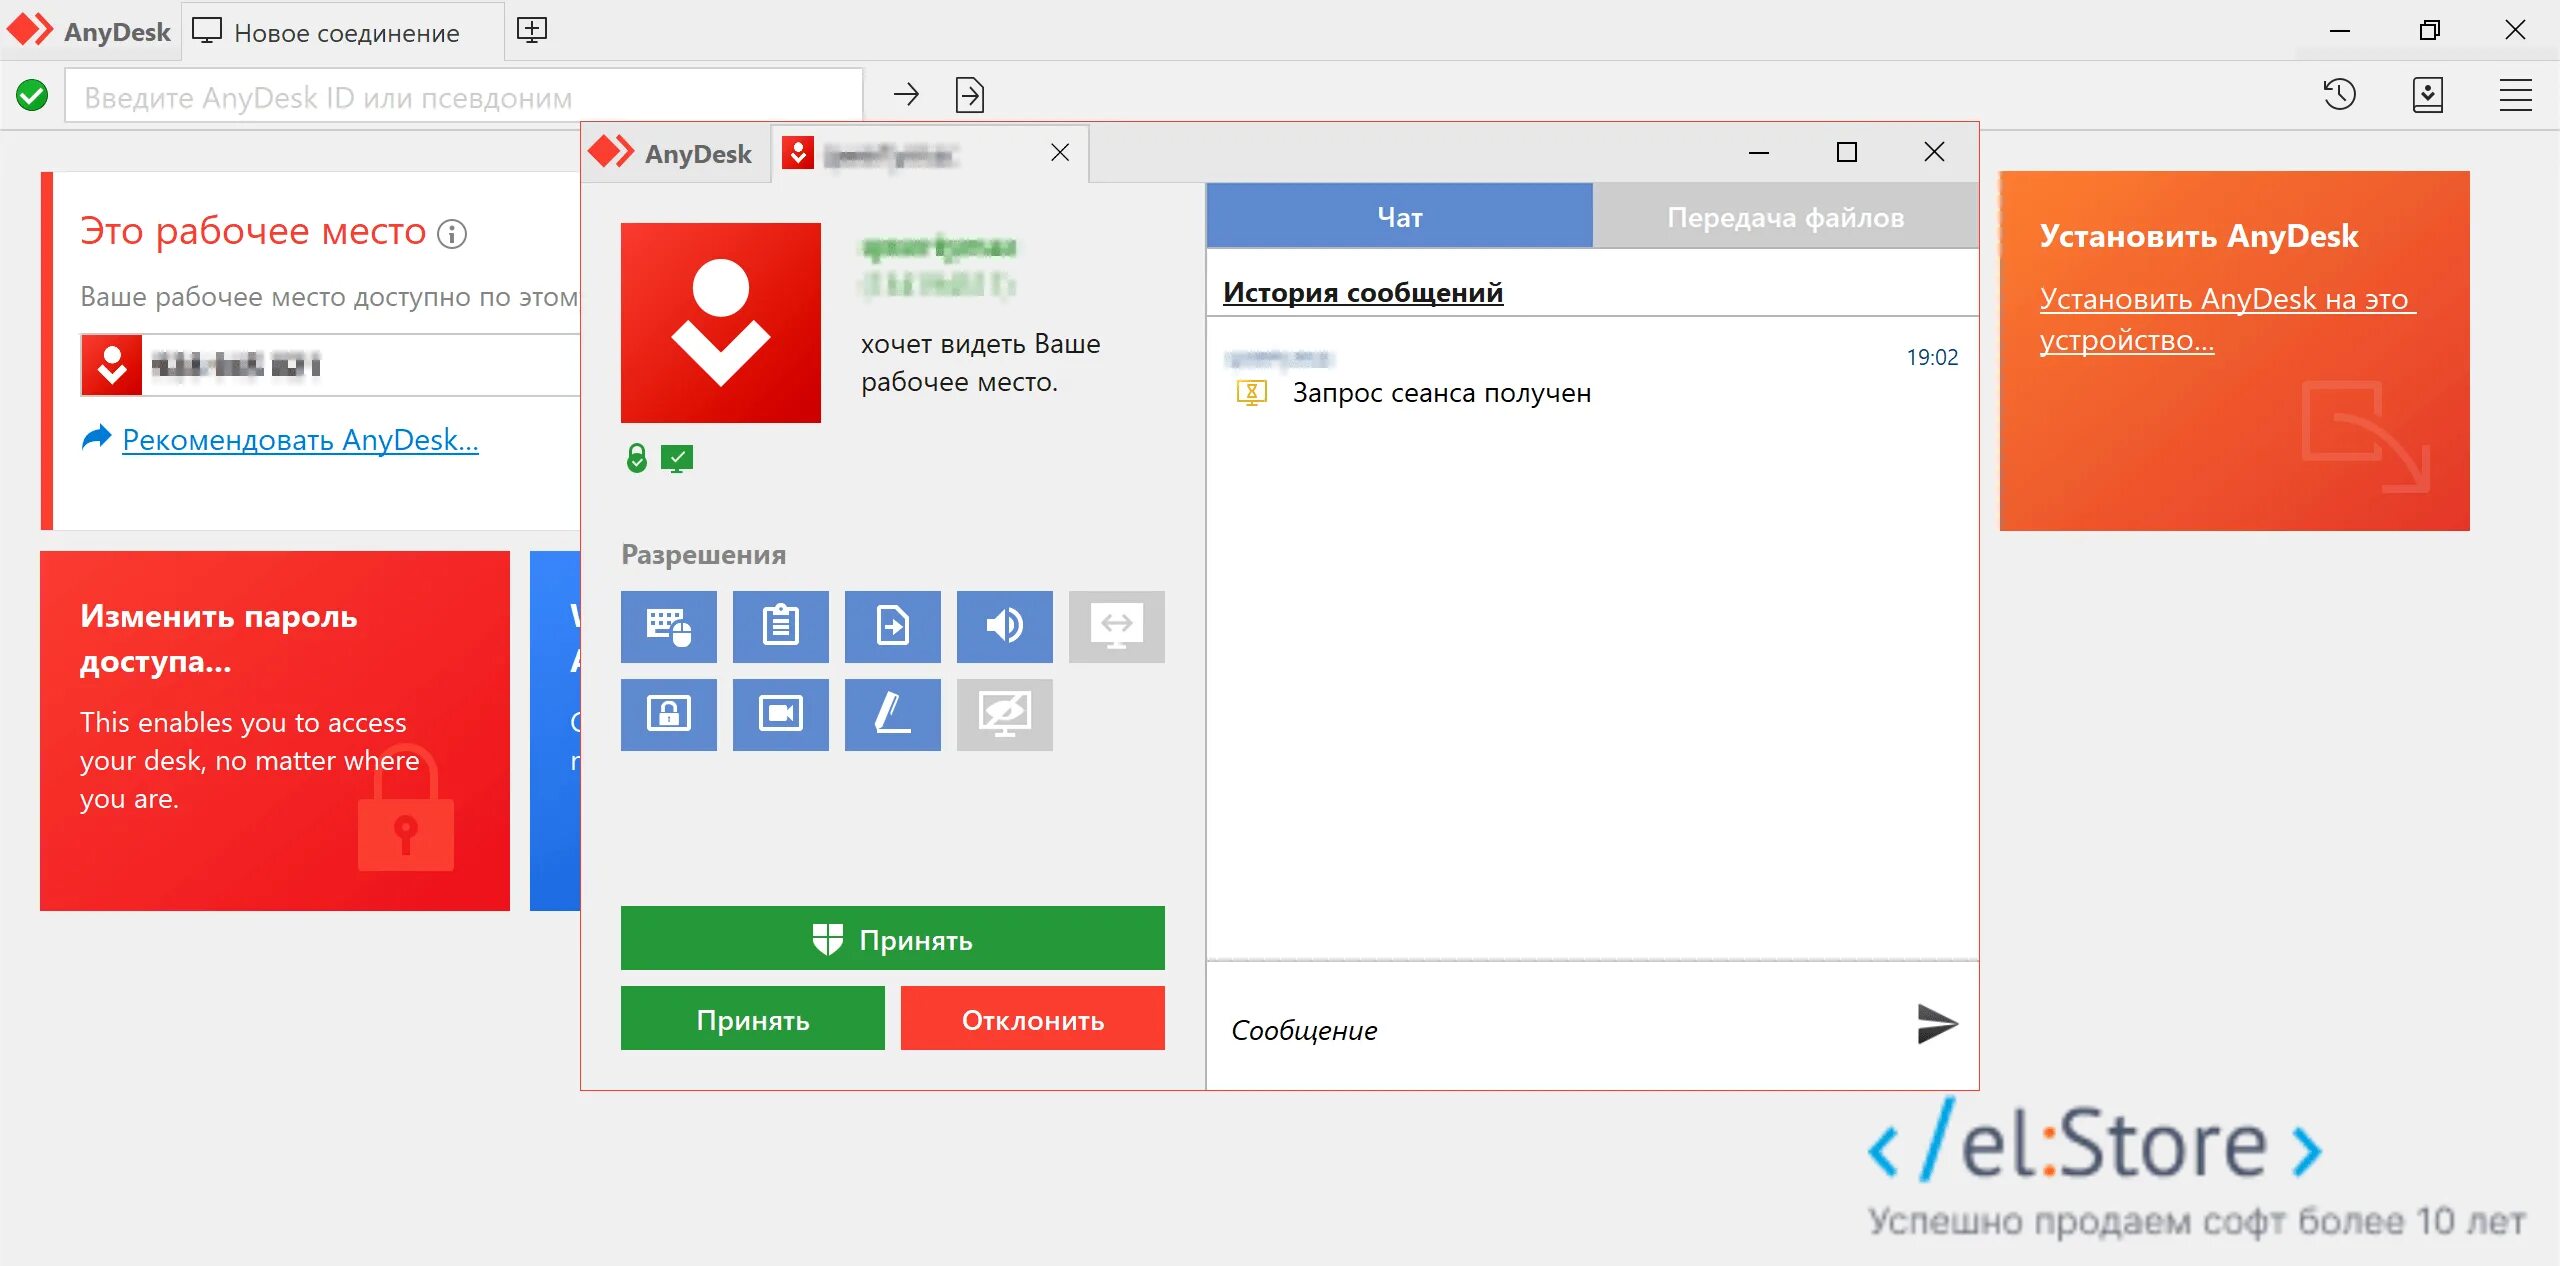Image resolution: width=2560 pixels, height=1266 pixels.
Task: Click the История сообщений heading
Action: [x=1362, y=292]
